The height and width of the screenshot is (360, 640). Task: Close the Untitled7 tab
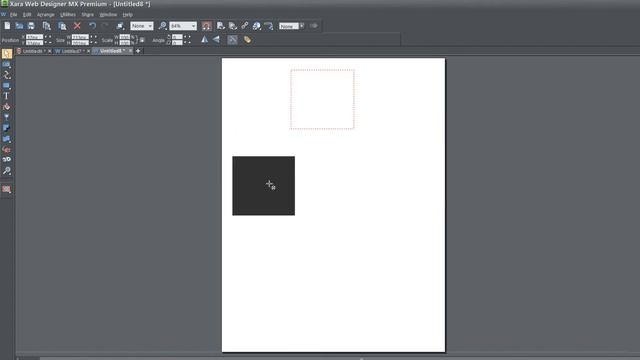[88, 51]
